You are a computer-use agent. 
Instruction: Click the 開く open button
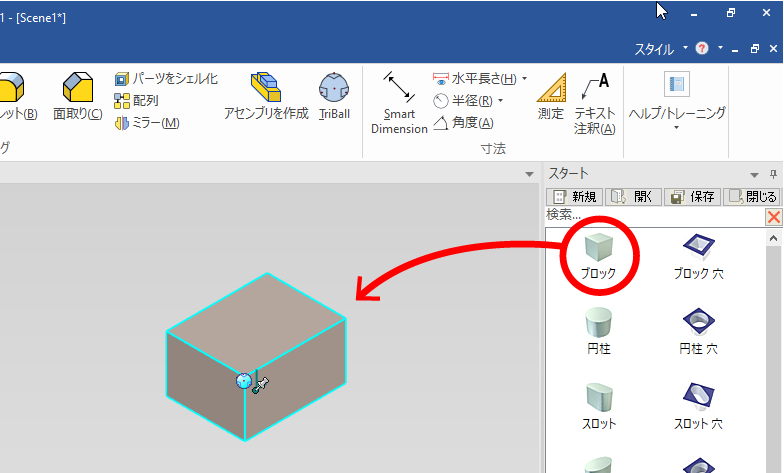(x=633, y=197)
